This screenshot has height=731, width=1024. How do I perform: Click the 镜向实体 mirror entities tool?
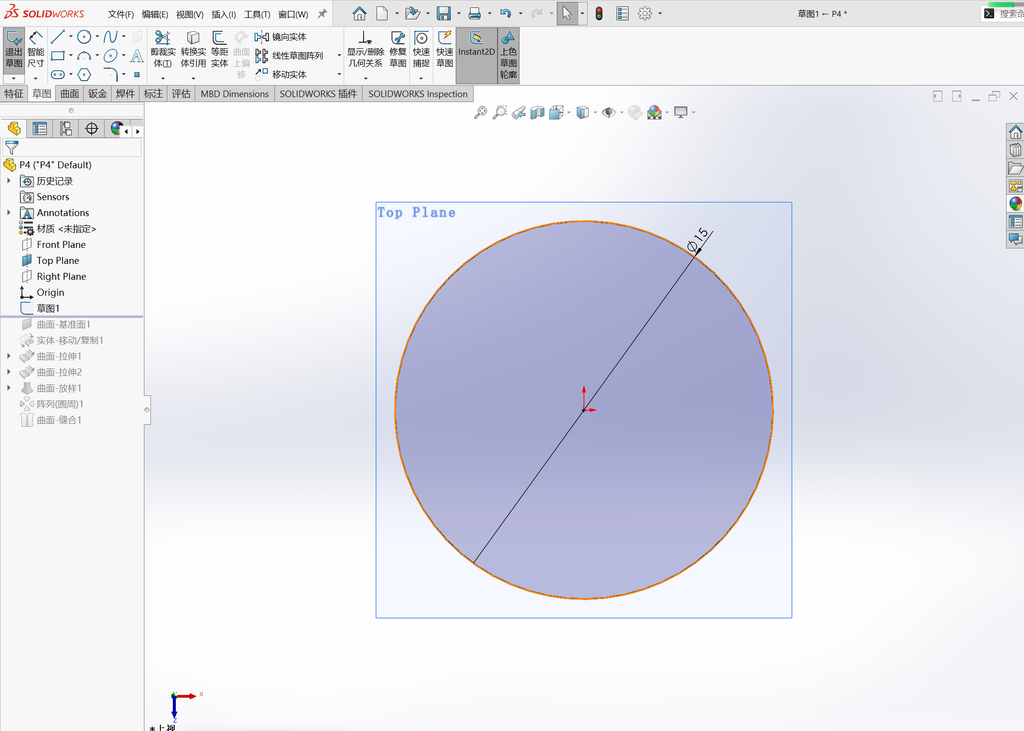coord(281,37)
